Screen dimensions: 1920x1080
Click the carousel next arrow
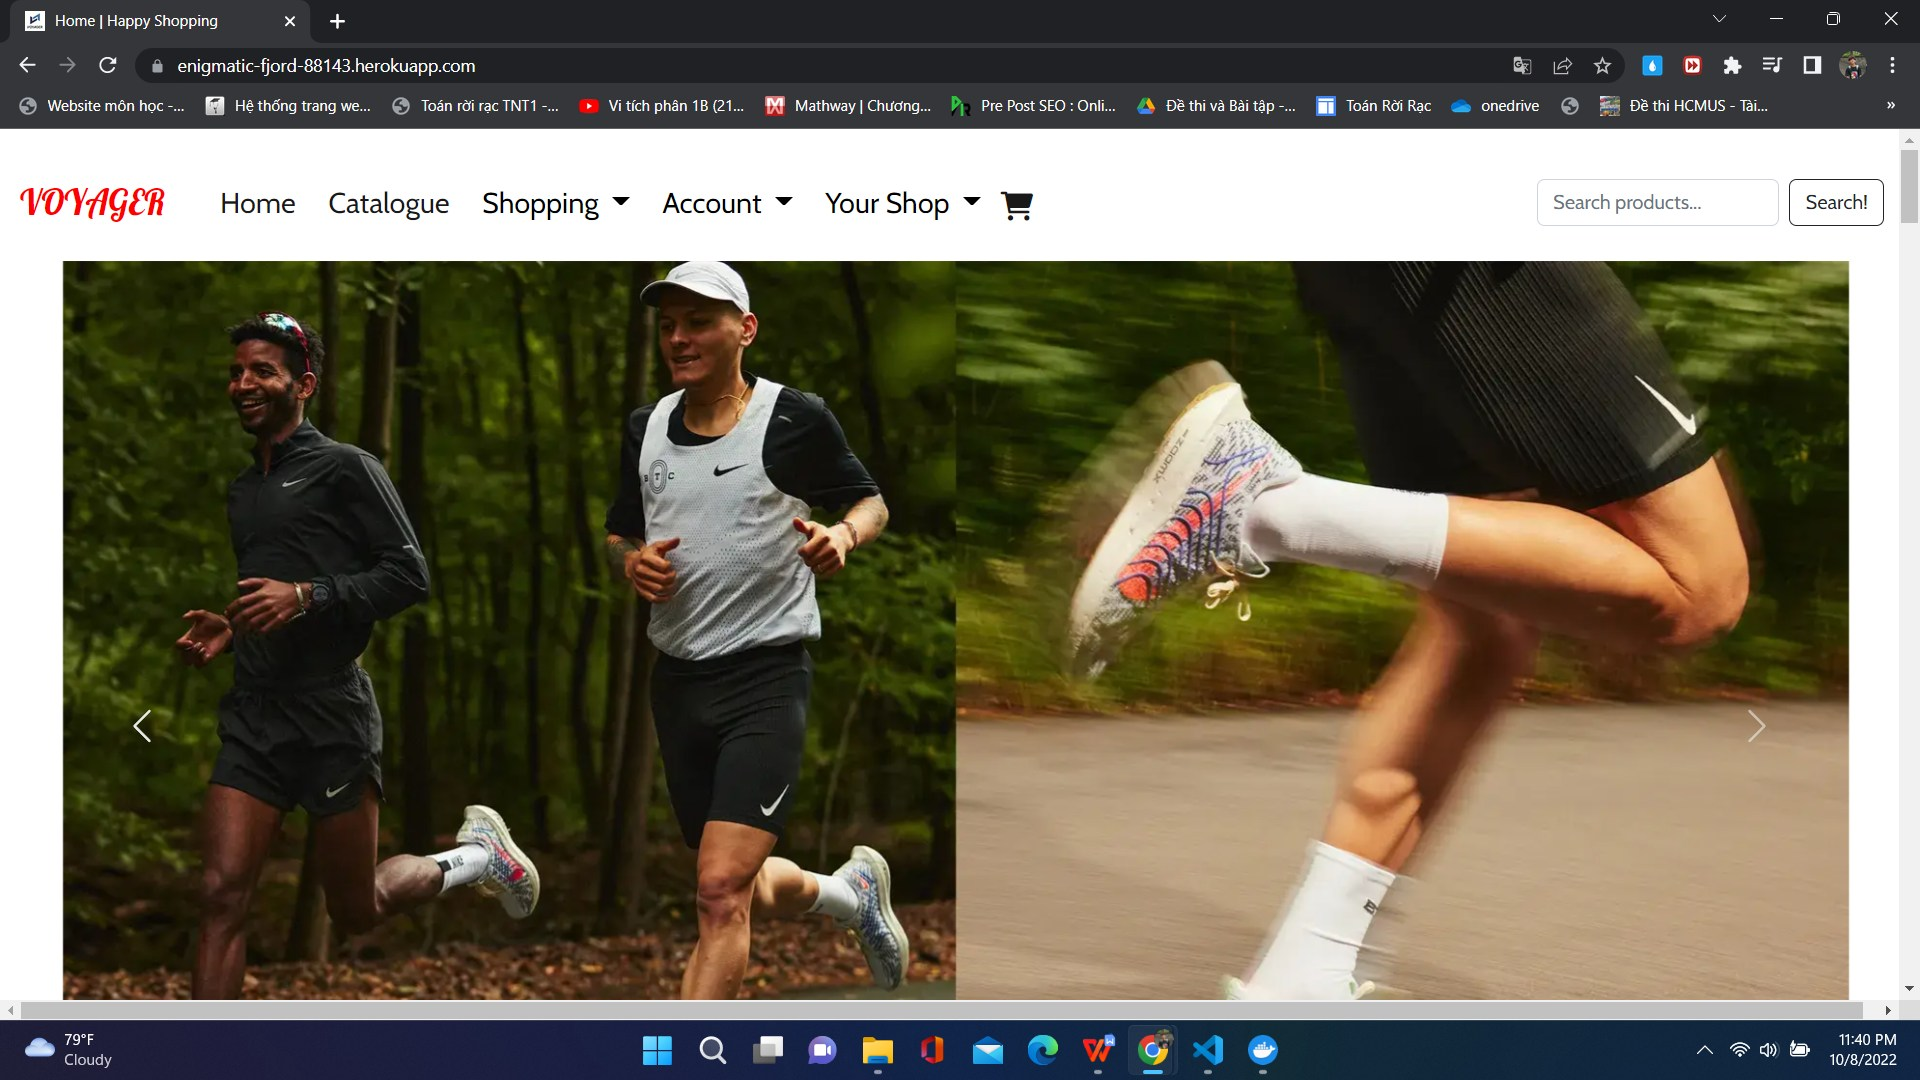point(1756,726)
